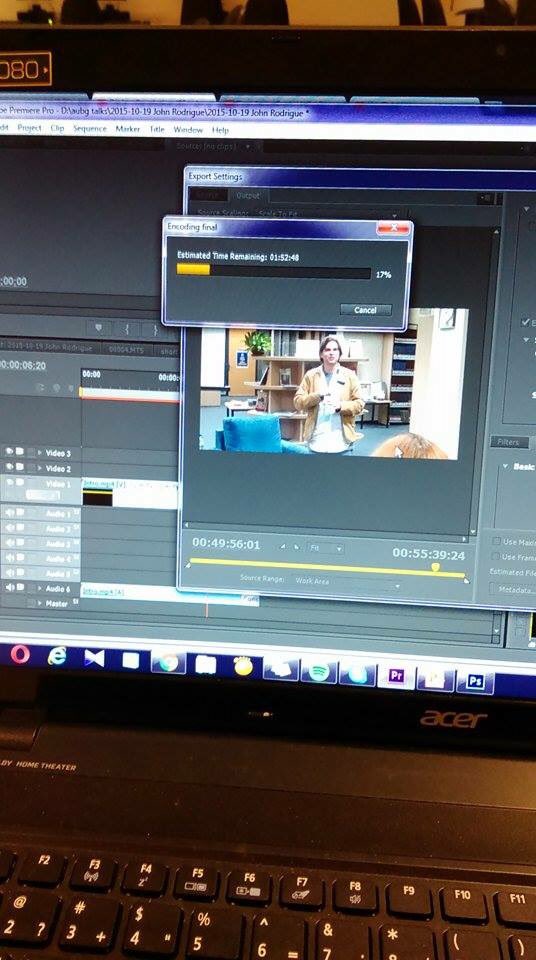
Task: Mute Audio 6 track speaker icon
Action: tap(10, 587)
